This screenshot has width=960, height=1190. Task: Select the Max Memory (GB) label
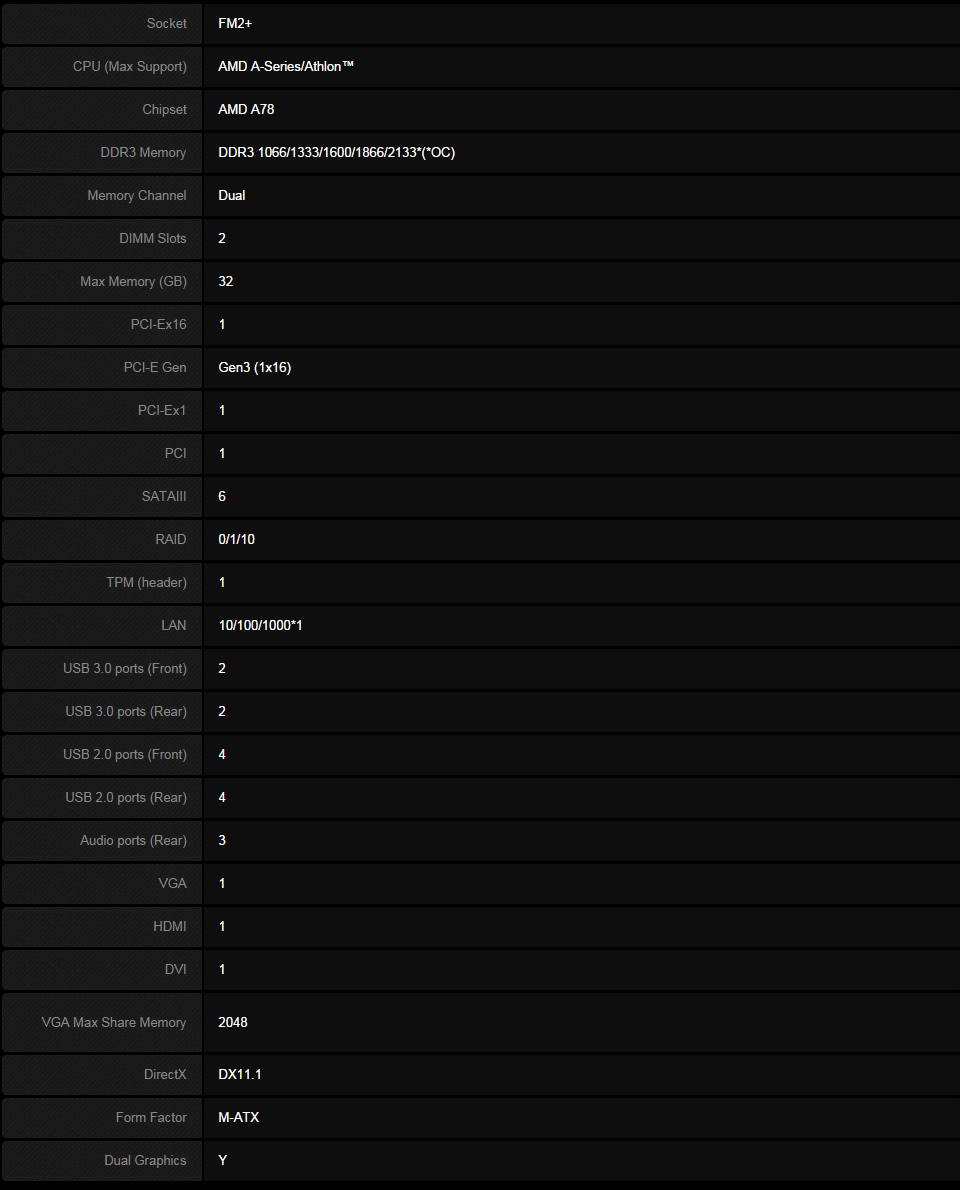click(133, 282)
